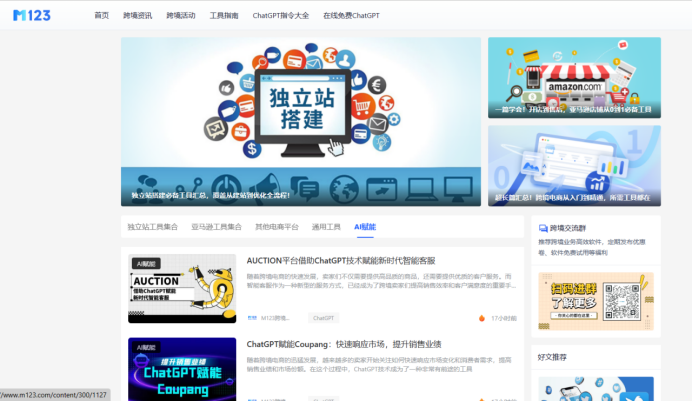Open the ChatGPT赋能Coupang article thumbnail
This screenshot has width=693, height=402.
point(182,369)
